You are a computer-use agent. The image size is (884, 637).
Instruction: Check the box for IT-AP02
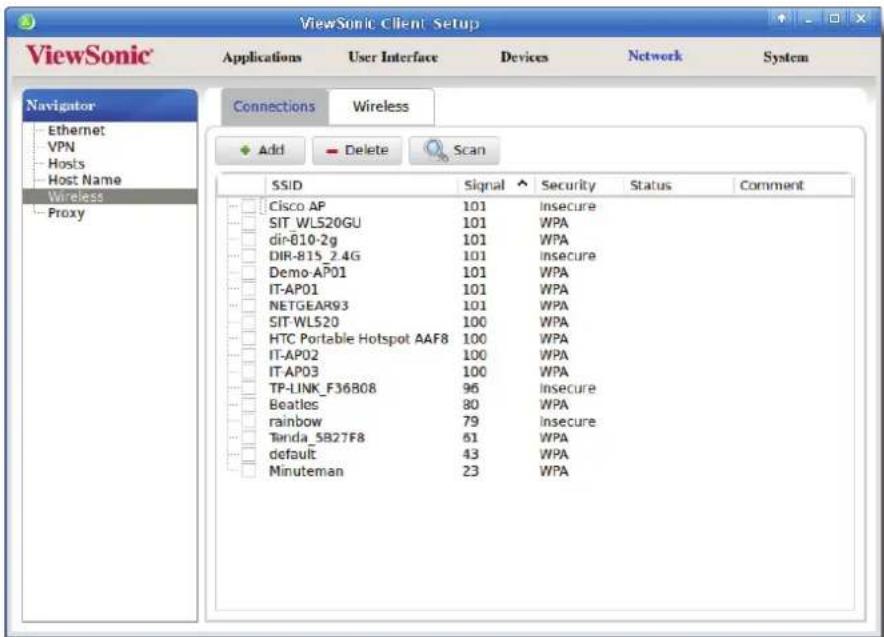(x=249, y=355)
